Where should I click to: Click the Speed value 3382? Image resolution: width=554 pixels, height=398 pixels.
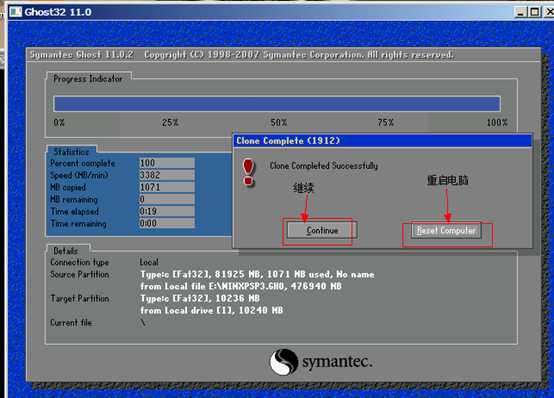click(166, 175)
